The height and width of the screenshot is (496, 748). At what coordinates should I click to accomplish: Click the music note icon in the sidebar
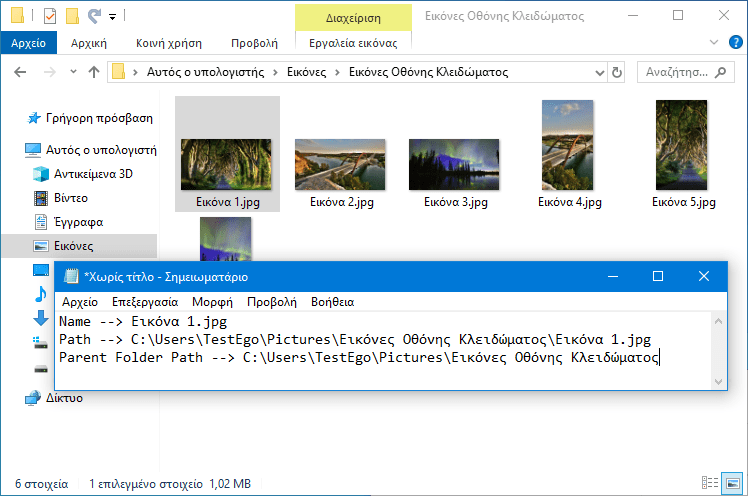[41, 294]
